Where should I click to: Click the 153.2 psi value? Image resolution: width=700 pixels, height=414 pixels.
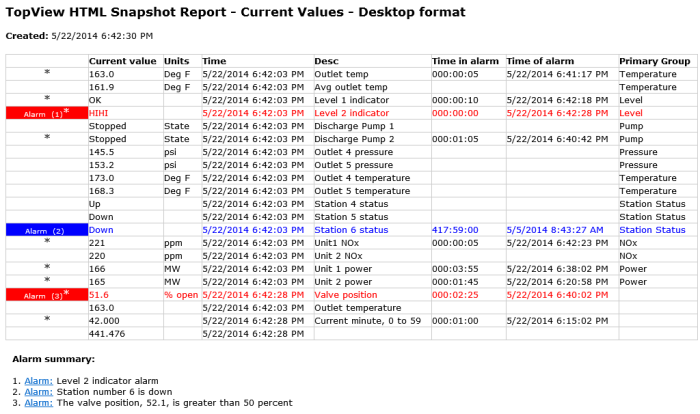click(101, 165)
